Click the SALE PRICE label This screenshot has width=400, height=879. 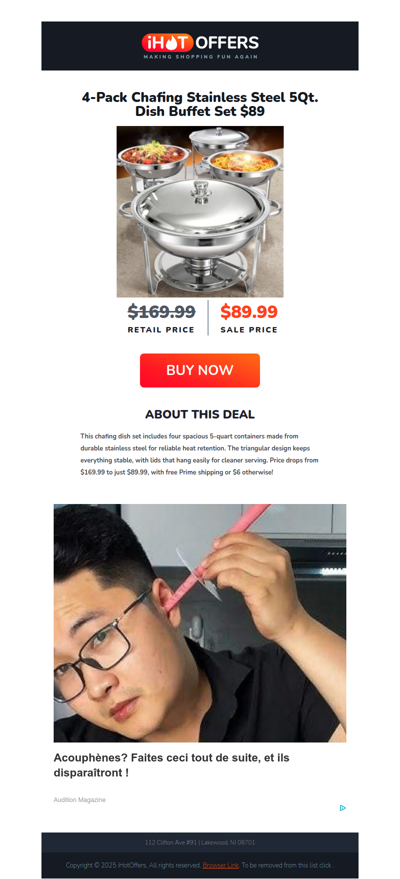pos(249,330)
